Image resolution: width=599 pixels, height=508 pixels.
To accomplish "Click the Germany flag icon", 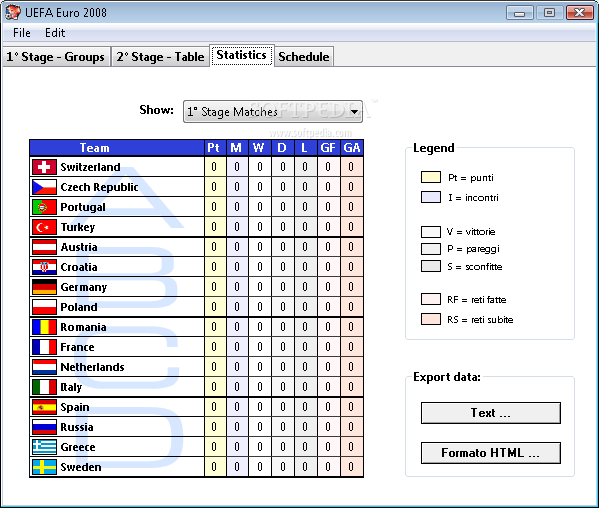I will [x=44, y=287].
